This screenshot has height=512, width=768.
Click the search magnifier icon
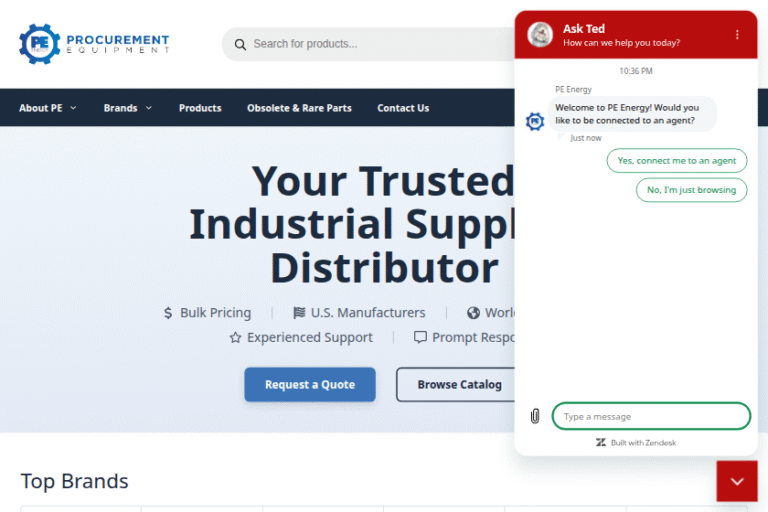(240, 44)
